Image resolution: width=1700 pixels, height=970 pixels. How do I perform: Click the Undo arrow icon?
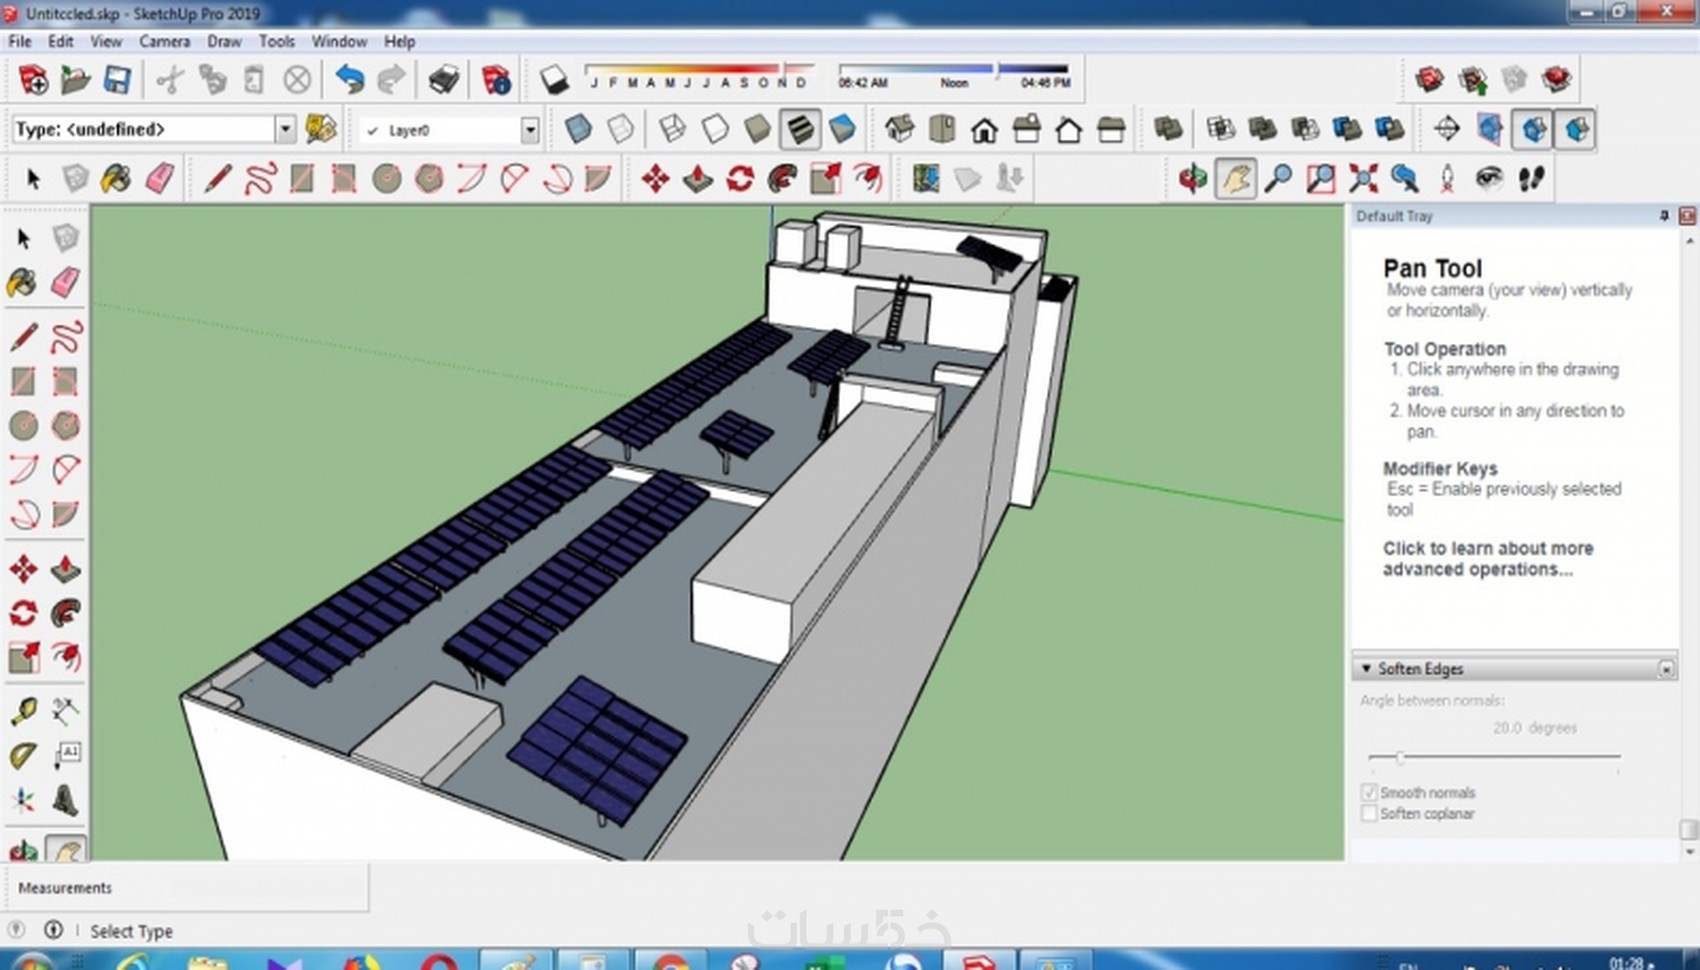[349, 80]
